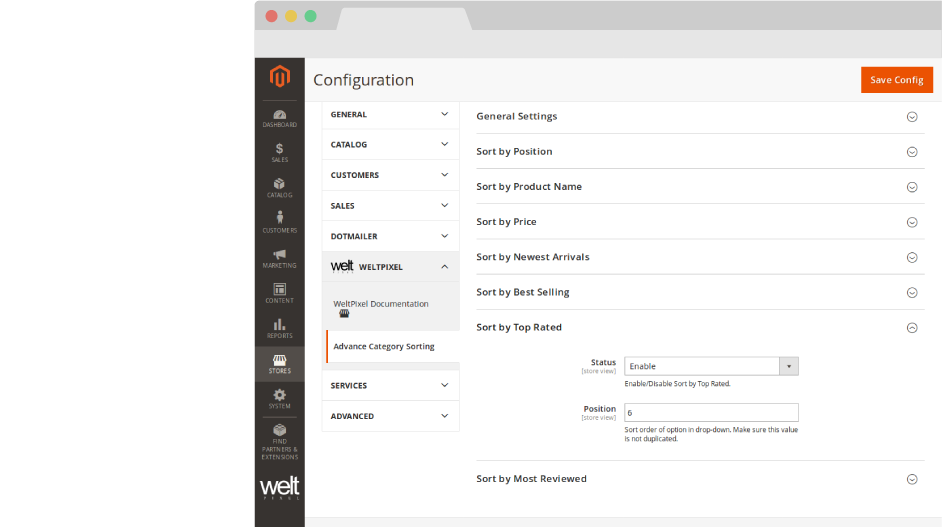Screen dimensions: 942x527
Task: Open the Sales sidebar icon
Action: [279, 153]
